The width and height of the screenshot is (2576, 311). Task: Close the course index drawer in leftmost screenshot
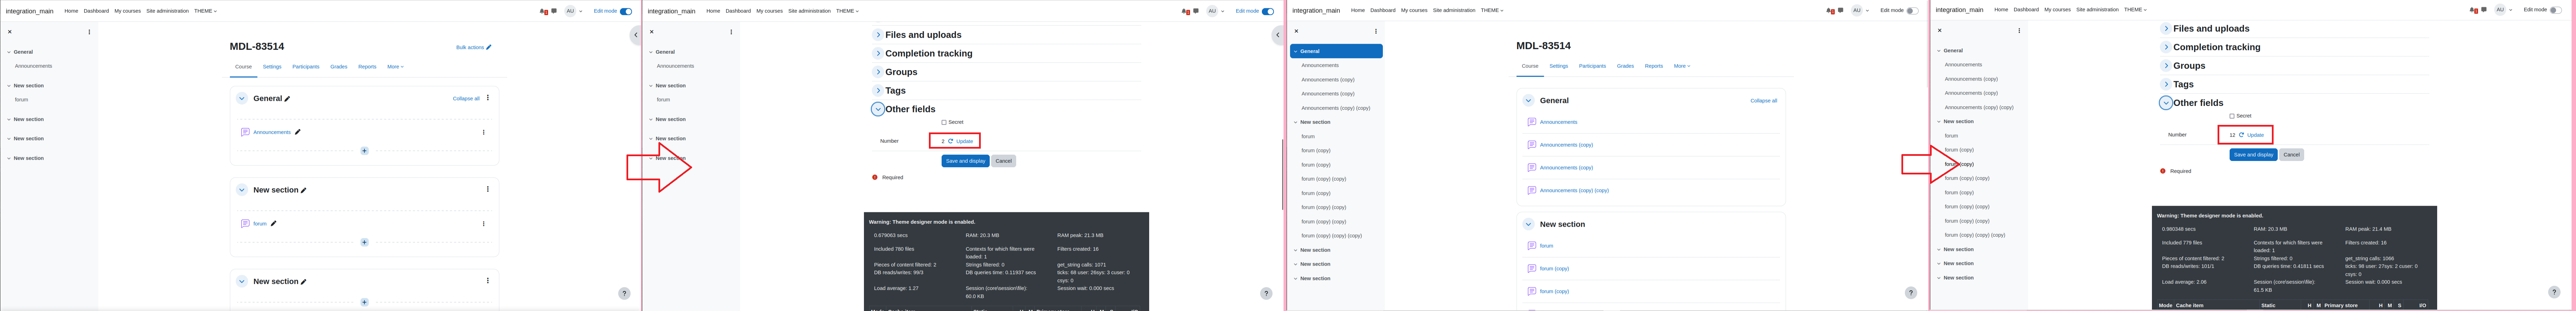point(10,32)
